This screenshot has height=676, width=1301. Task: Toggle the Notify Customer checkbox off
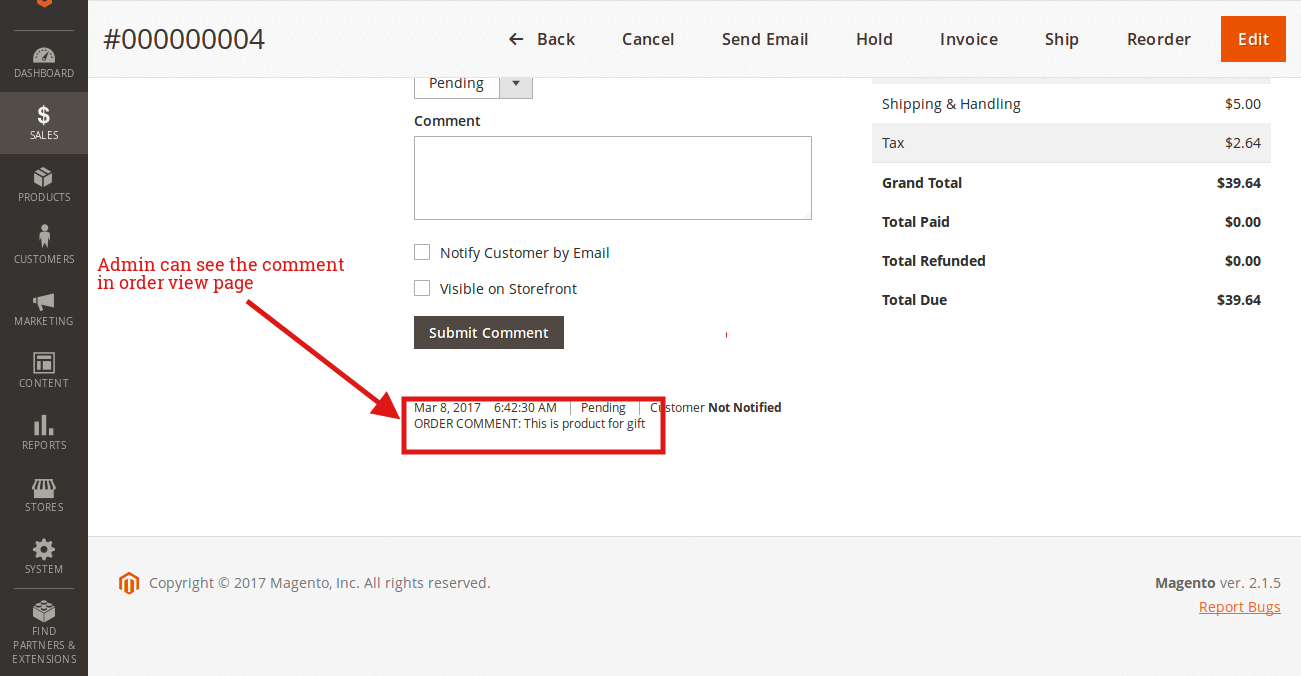click(x=422, y=252)
